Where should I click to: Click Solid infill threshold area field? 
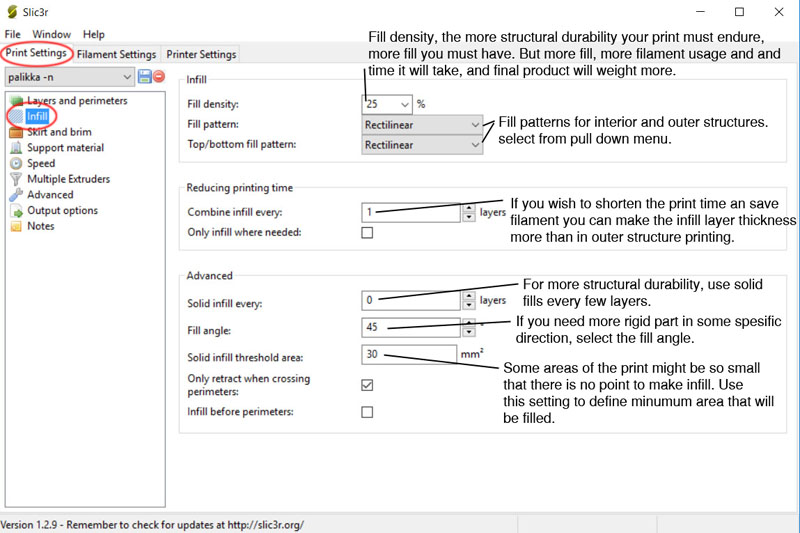coord(409,354)
